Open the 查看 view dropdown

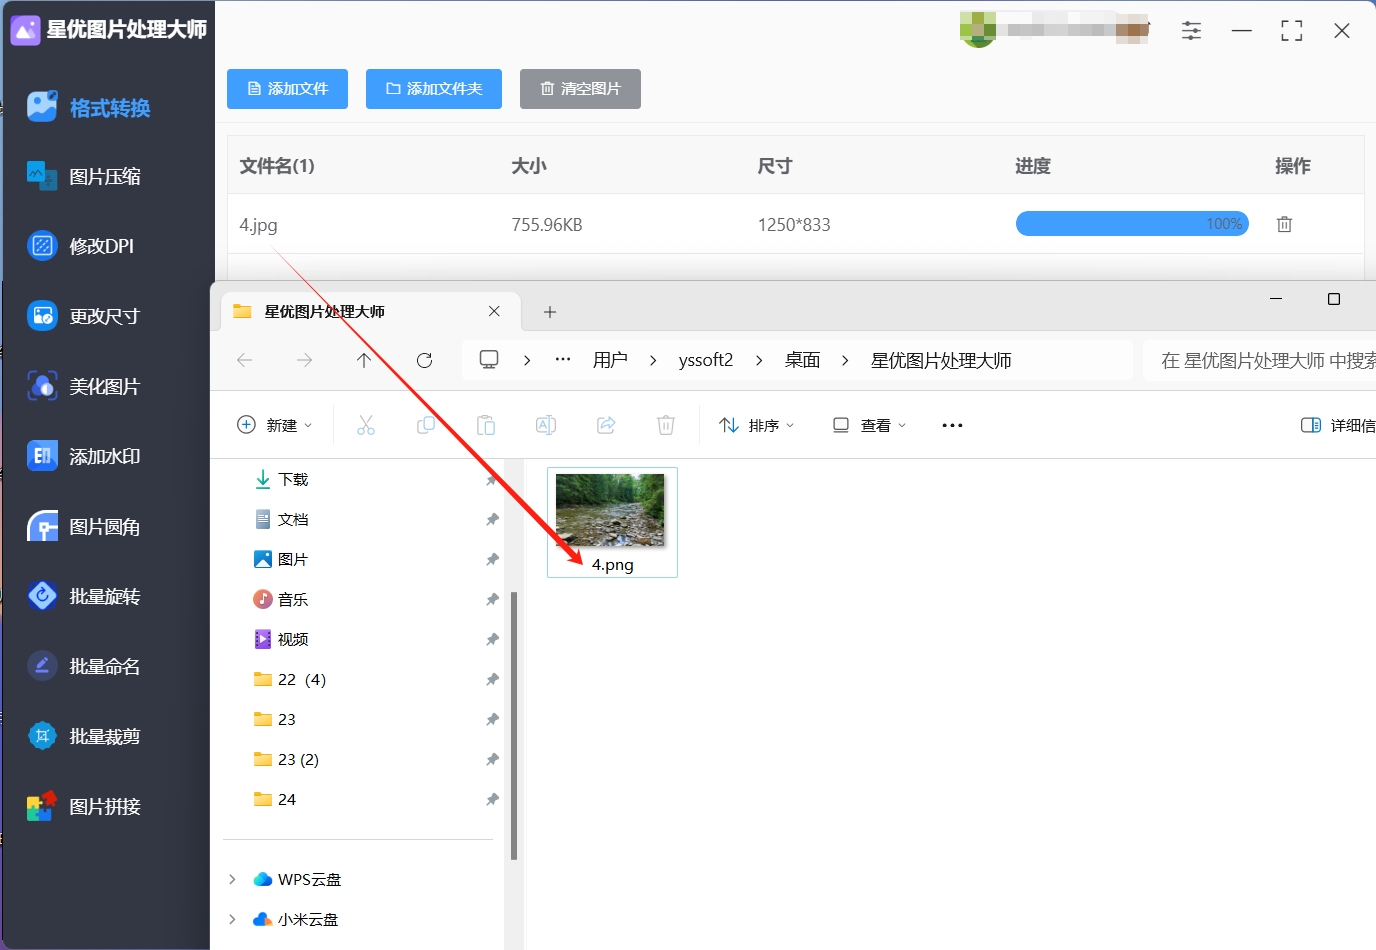pyautogui.click(x=870, y=425)
